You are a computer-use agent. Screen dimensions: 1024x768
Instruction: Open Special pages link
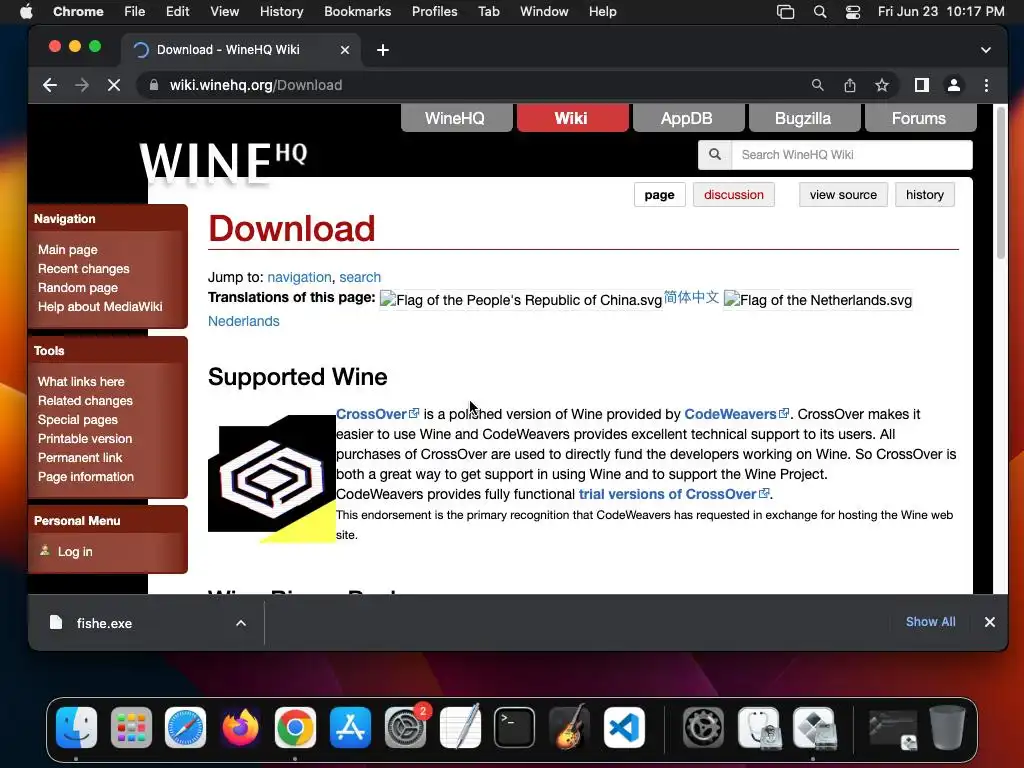[78, 419]
